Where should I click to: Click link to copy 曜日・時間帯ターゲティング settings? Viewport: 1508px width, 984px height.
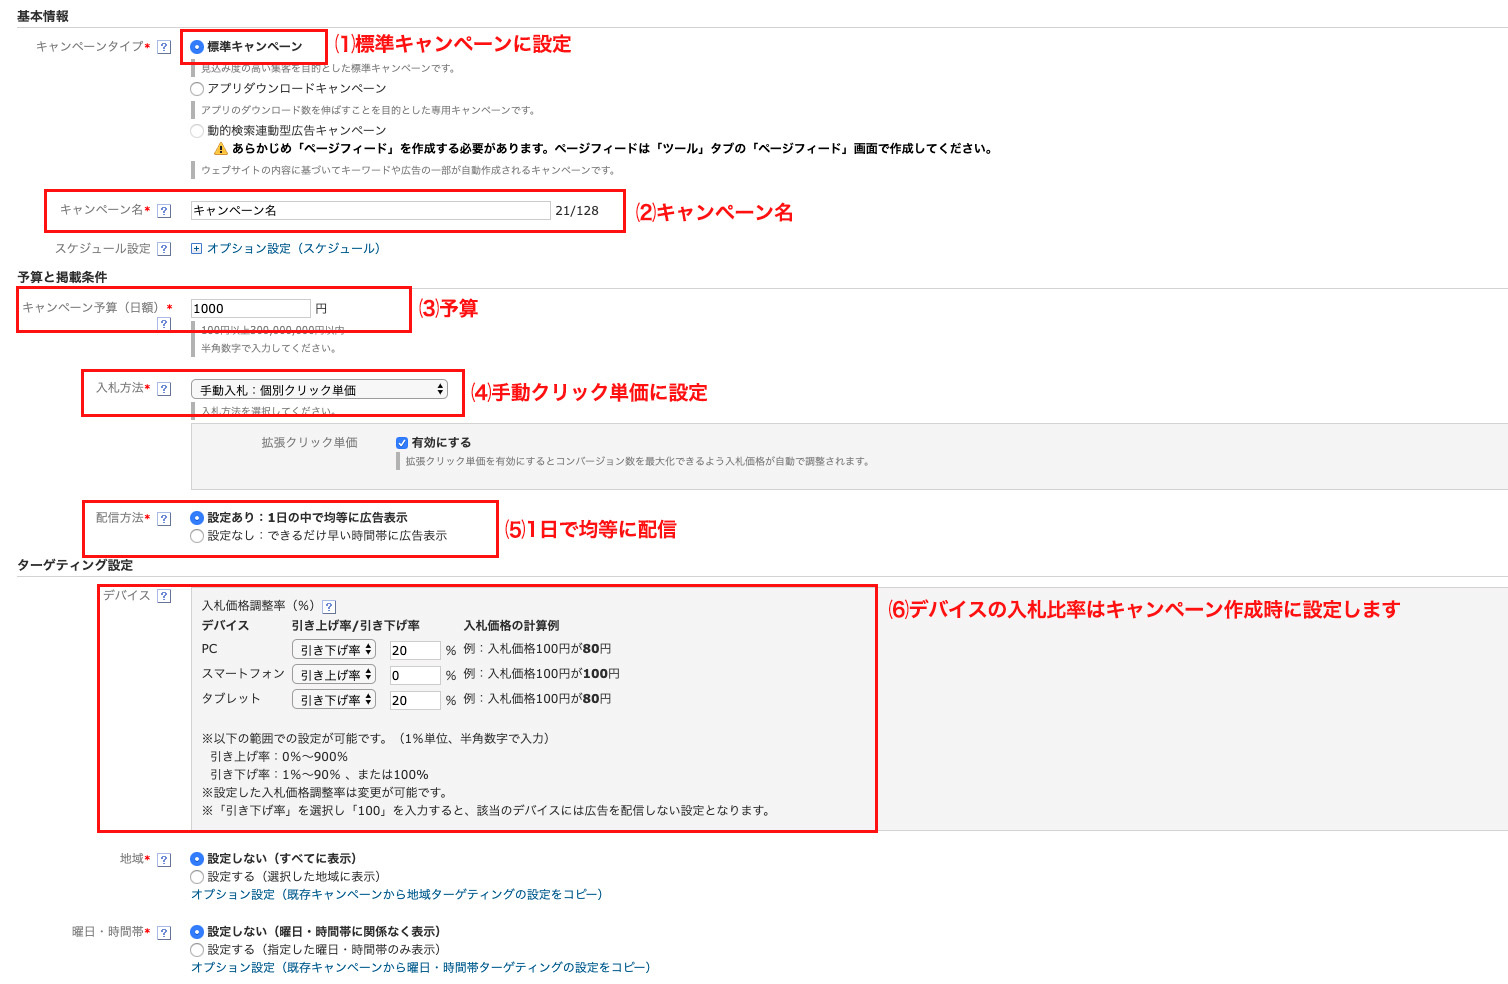[420, 968]
